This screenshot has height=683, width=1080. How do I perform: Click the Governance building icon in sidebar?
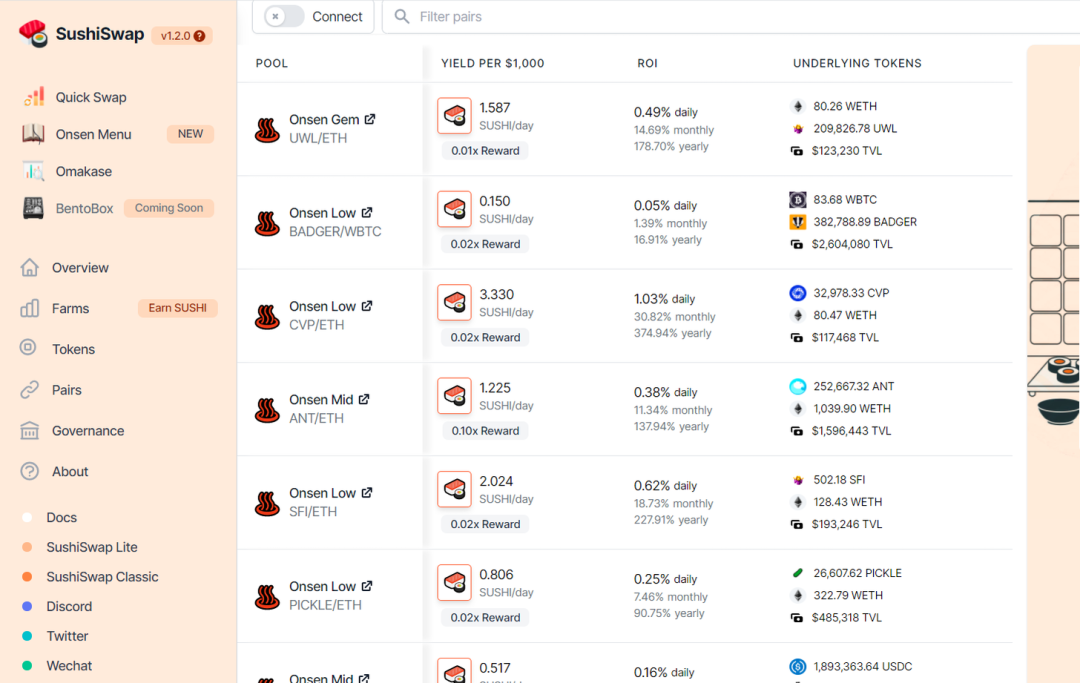point(30,431)
